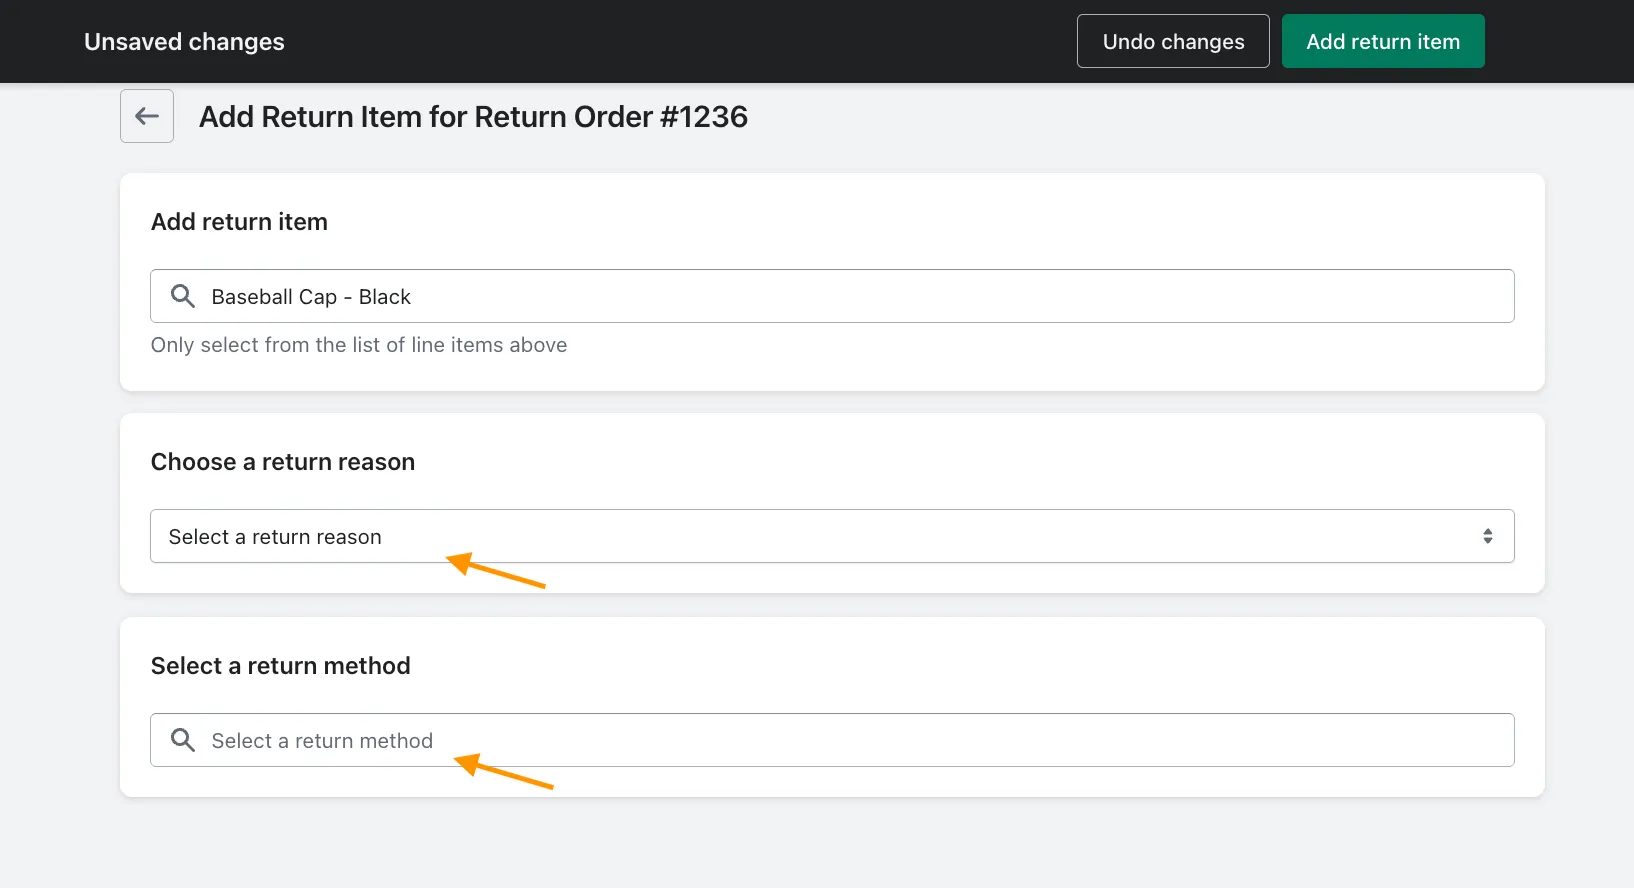
Task: Click the 'Unsaved changes' label
Action: coord(184,42)
